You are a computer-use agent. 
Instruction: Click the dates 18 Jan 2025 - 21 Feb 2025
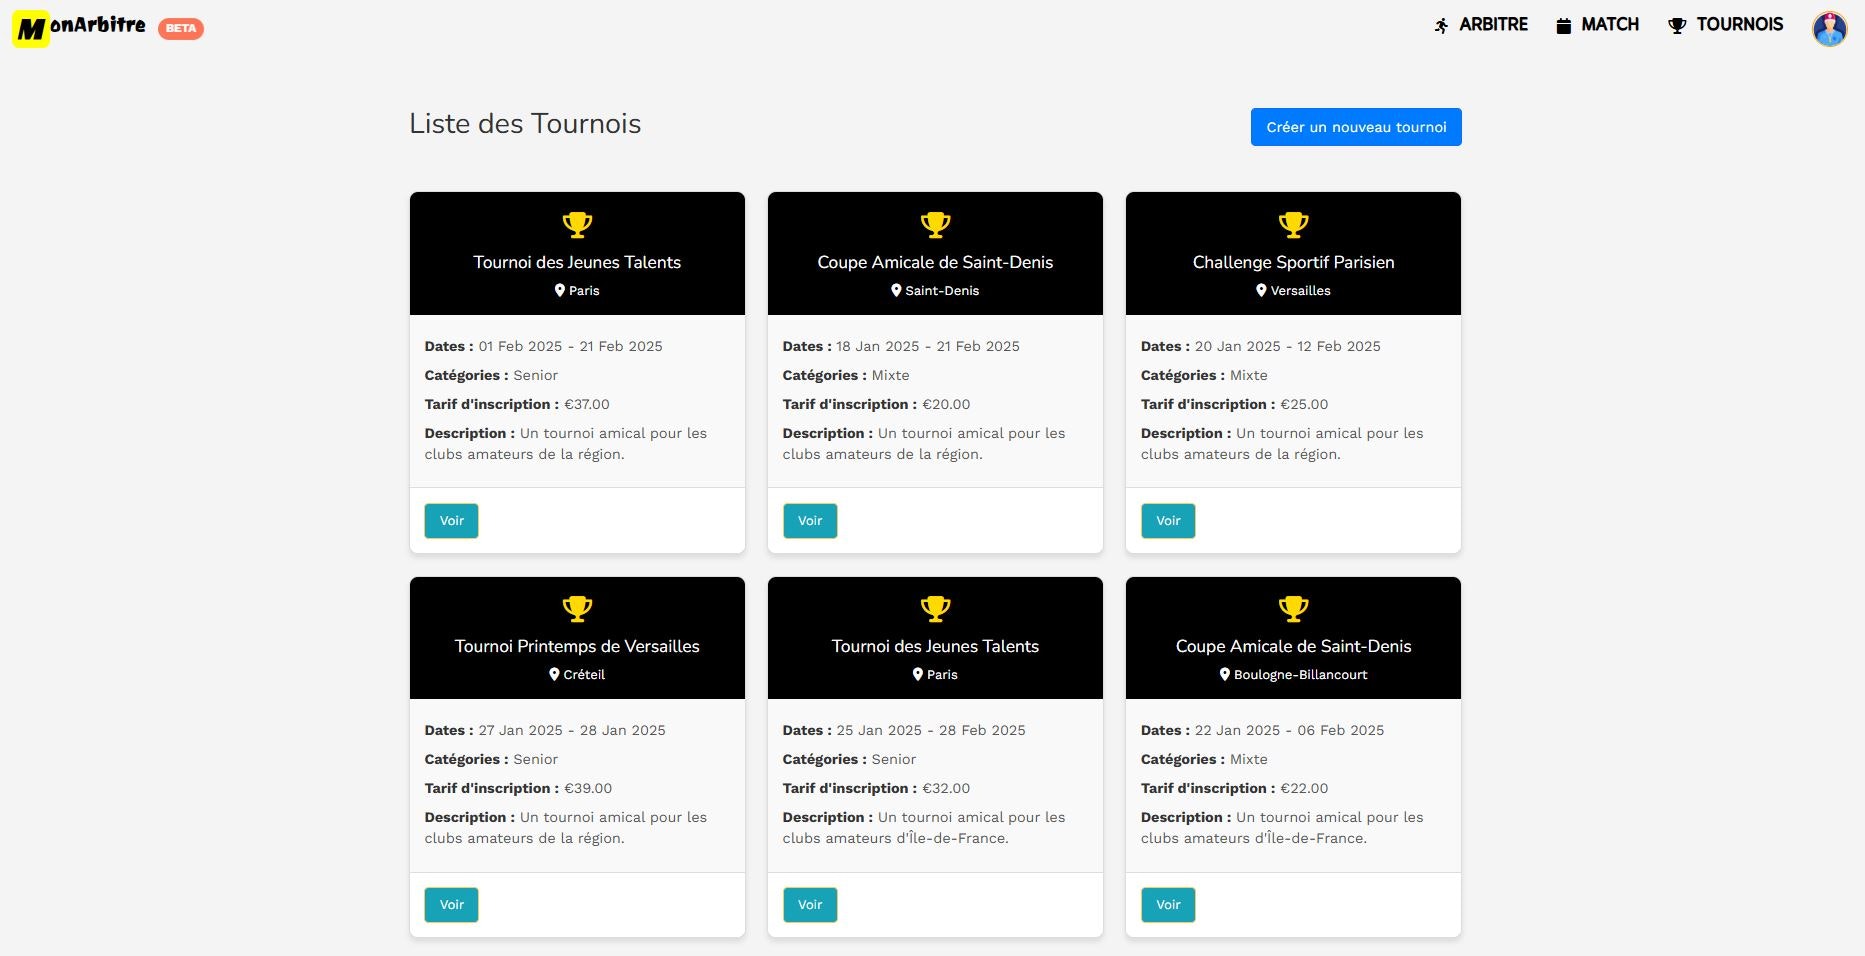[928, 346]
